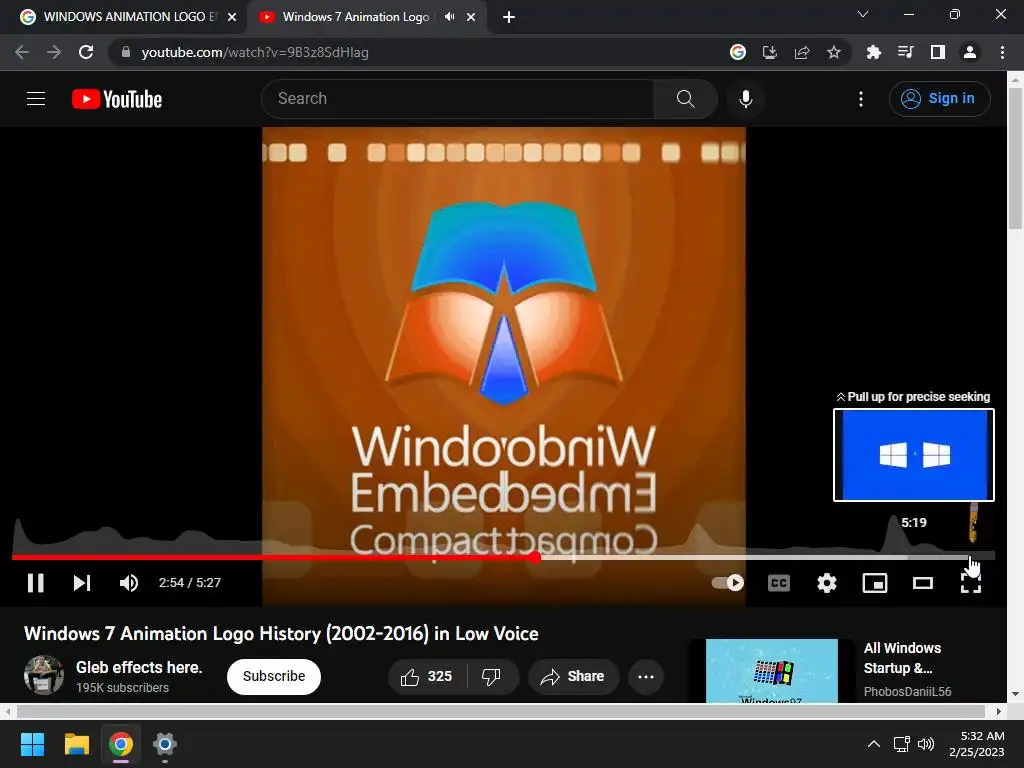
Task: Mute the tab via audio indicator
Action: (449, 17)
